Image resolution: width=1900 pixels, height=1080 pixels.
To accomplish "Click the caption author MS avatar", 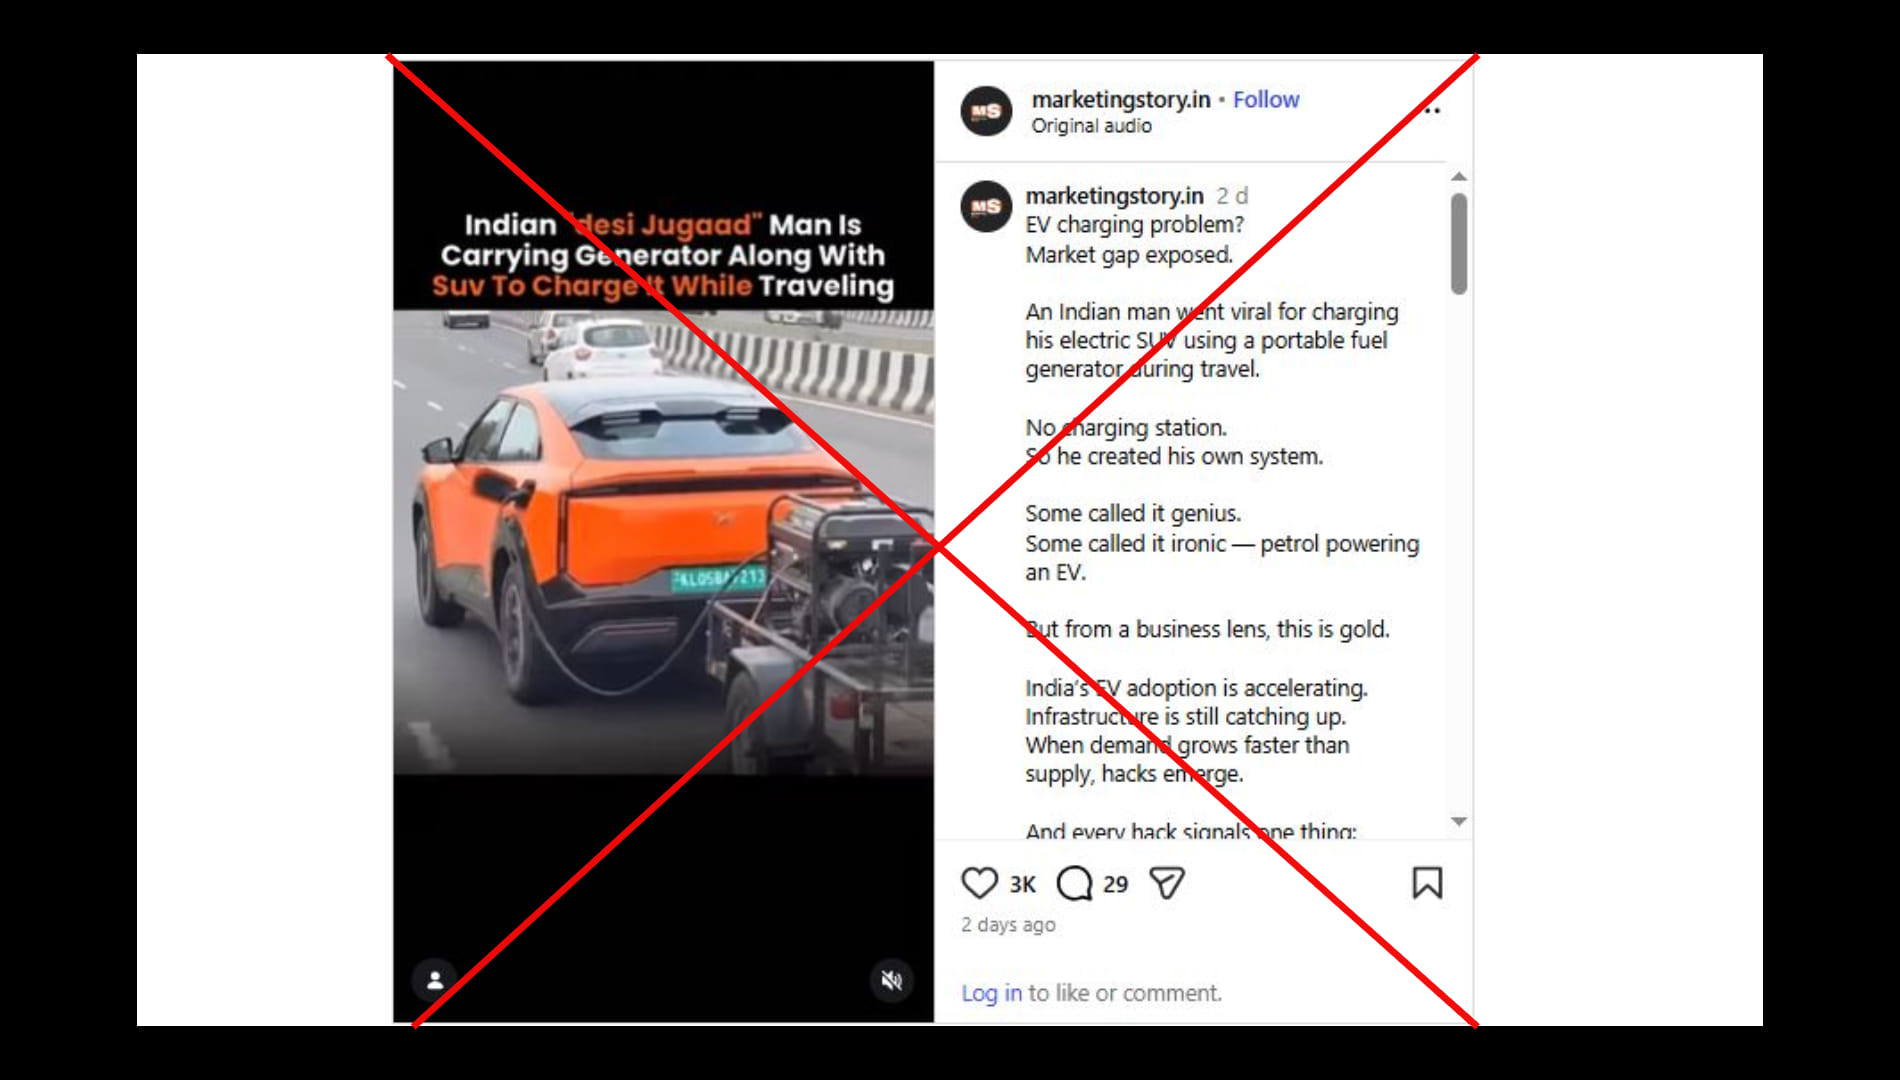I will click(x=986, y=206).
